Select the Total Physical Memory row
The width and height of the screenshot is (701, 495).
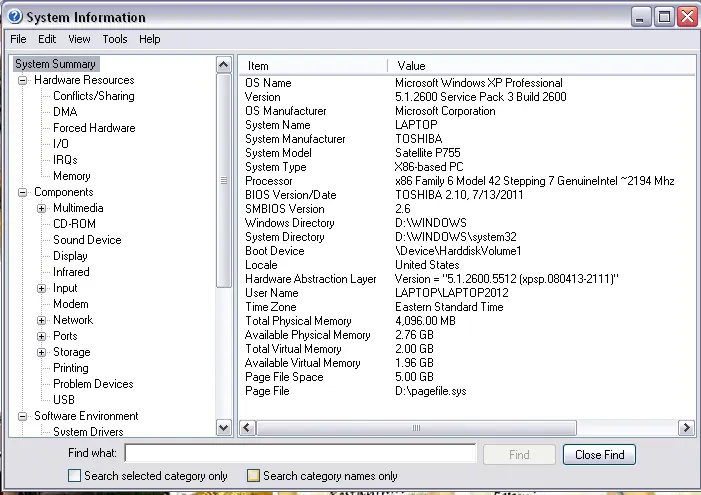(467, 321)
